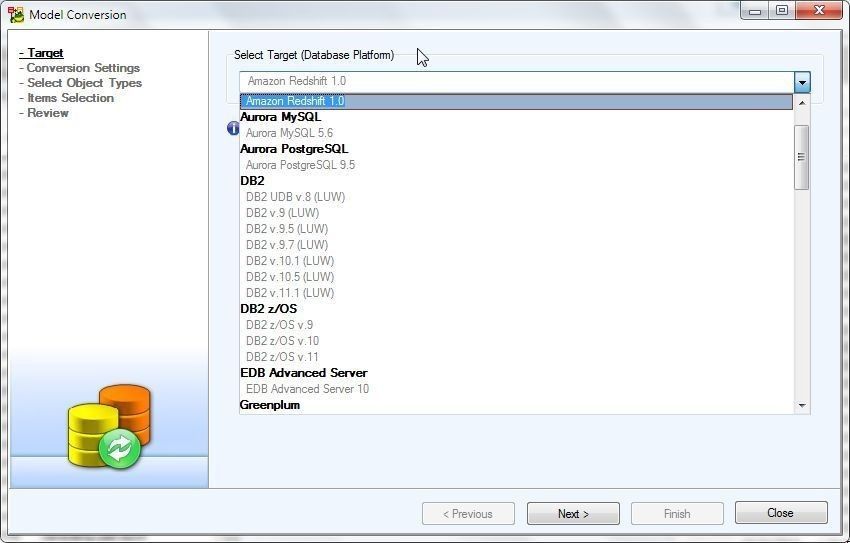Screen dimensions: 850x543
Task: Maximize the Model Conversion window
Action: pyautogui.click(x=782, y=10)
